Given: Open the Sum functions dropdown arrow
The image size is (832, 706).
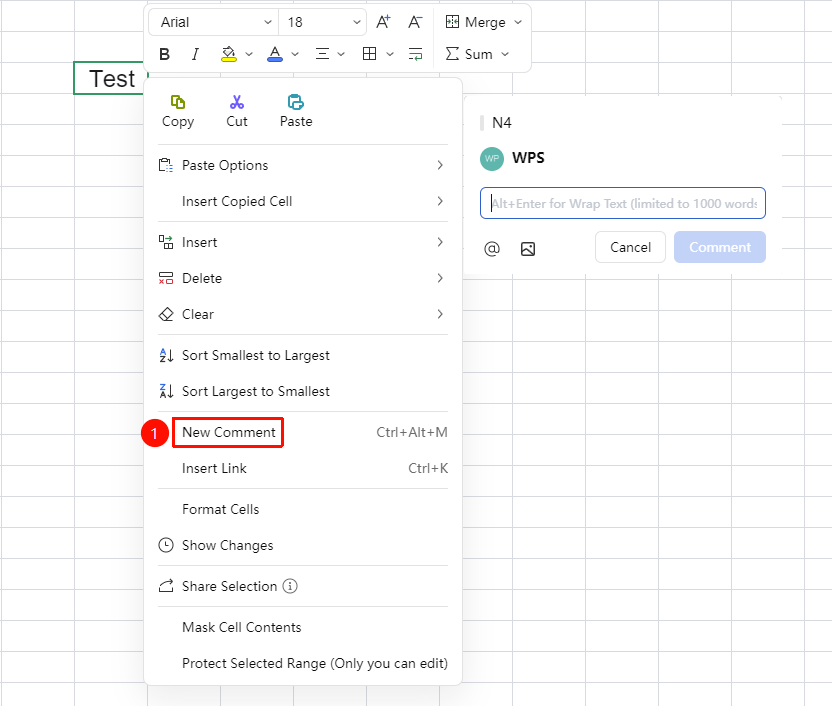Looking at the screenshot, I should [x=505, y=54].
